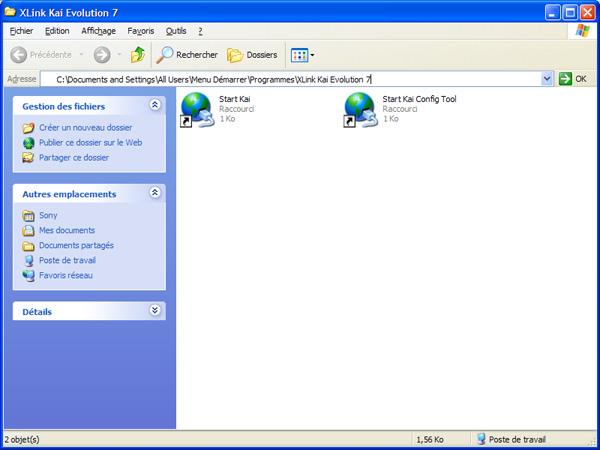
Task: Collapse the Gestion des fichiers panel
Action: [155, 105]
